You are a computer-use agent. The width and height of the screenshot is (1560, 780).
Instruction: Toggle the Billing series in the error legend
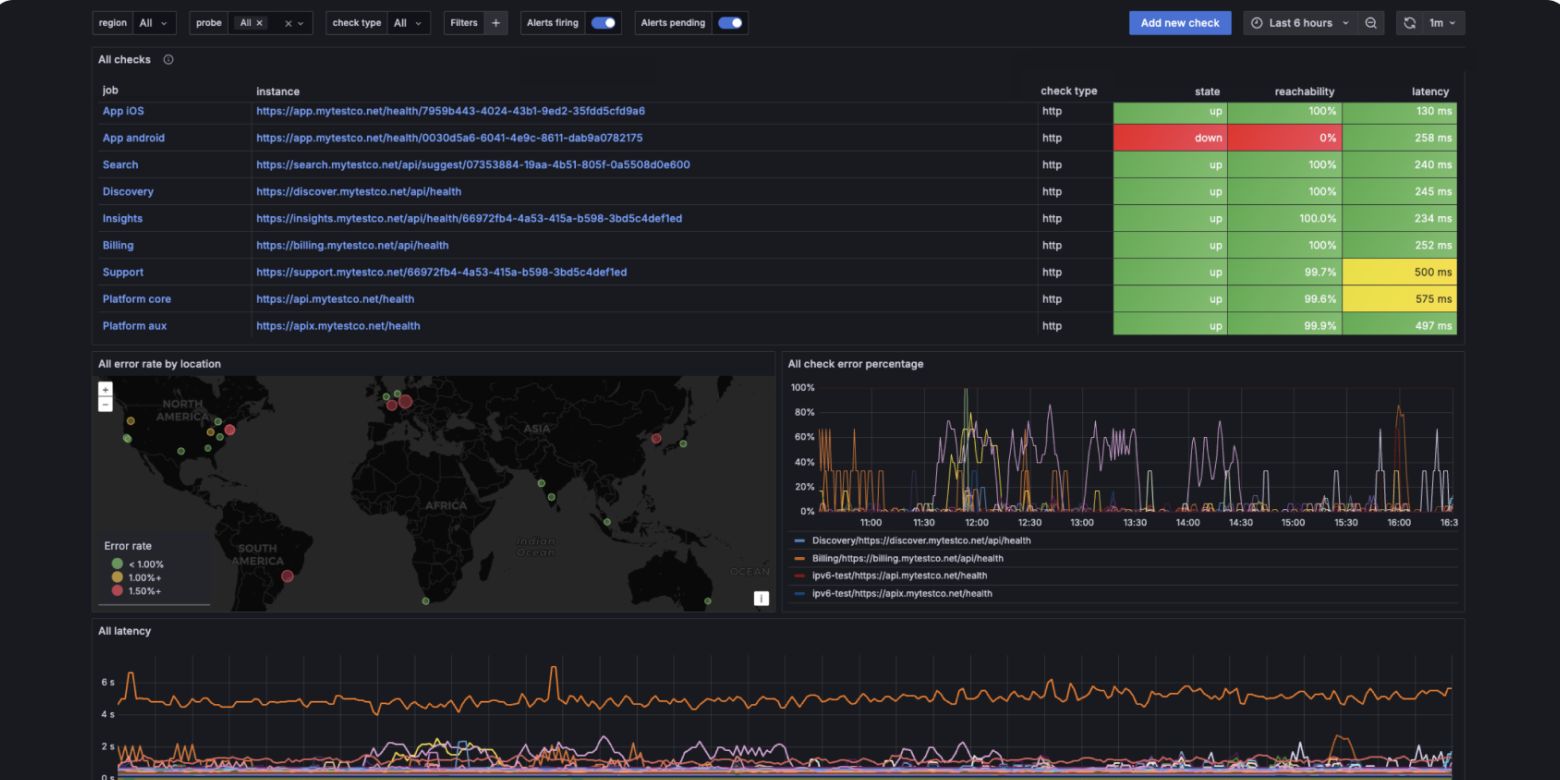point(900,558)
